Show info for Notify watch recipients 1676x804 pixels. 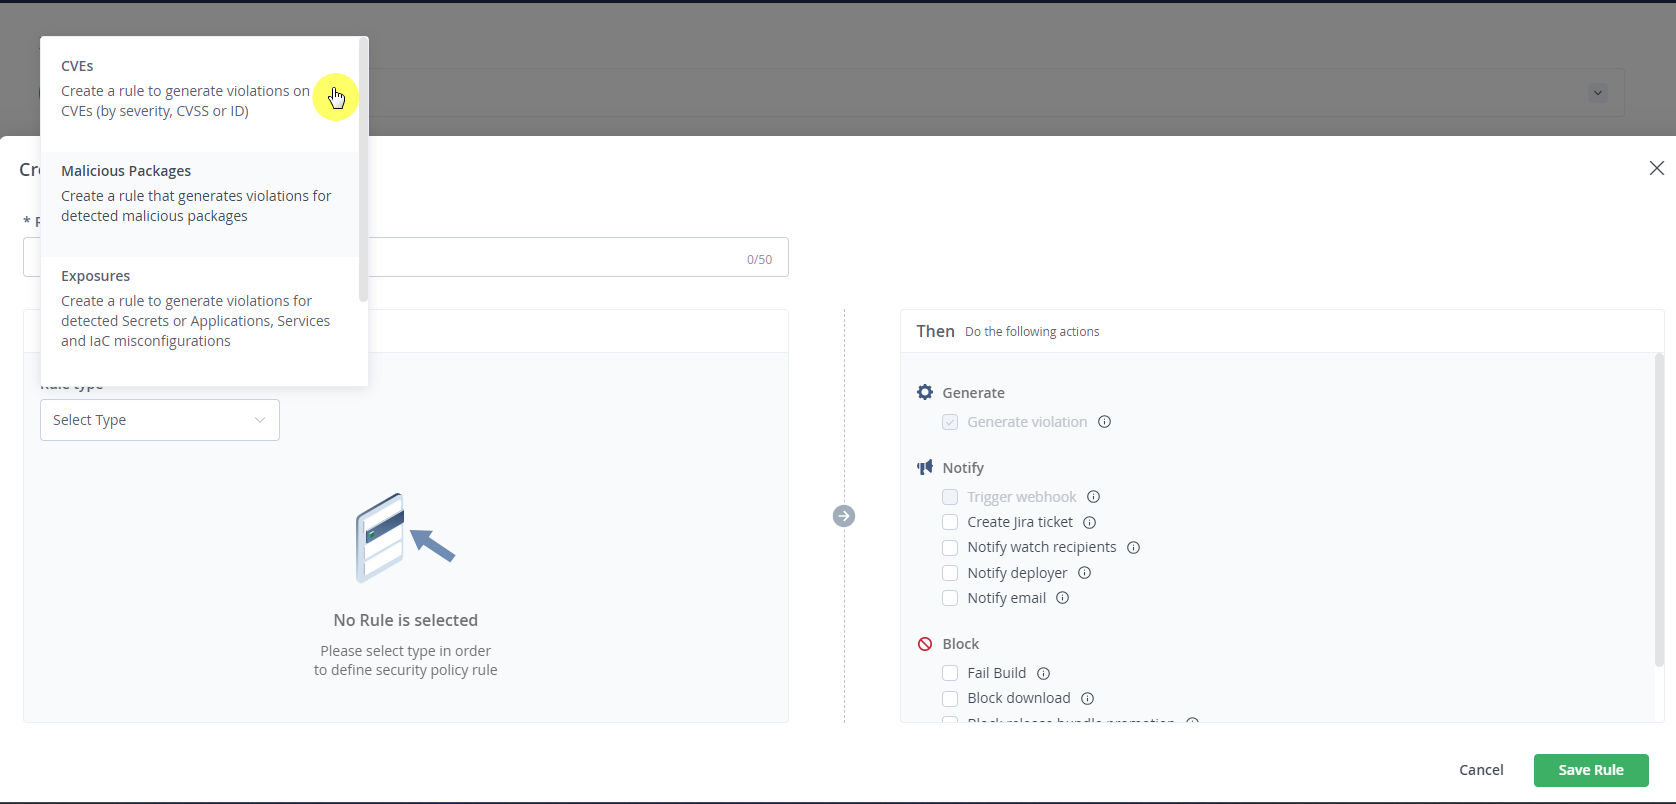click(1134, 548)
